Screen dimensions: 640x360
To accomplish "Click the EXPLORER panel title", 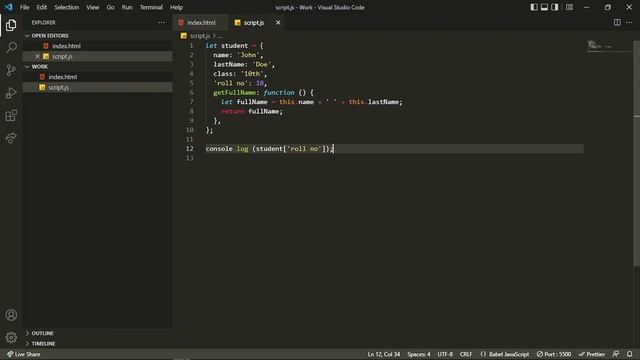I will point(44,22).
